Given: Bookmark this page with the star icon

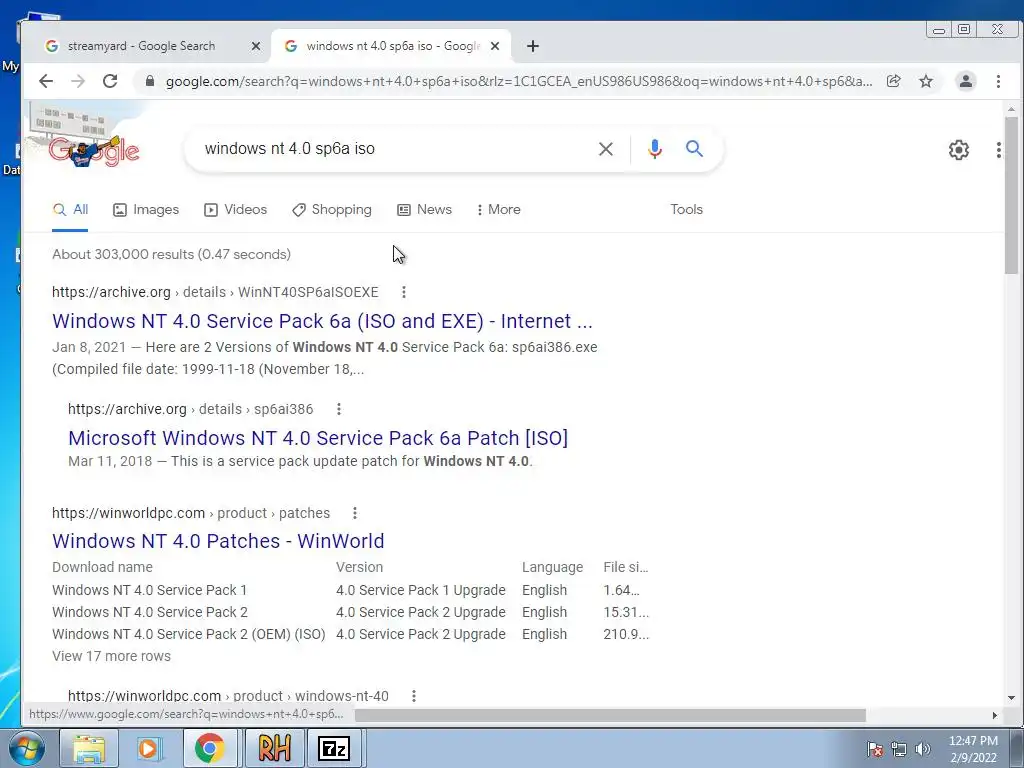Looking at the screenshot, I should pos(926,81).
